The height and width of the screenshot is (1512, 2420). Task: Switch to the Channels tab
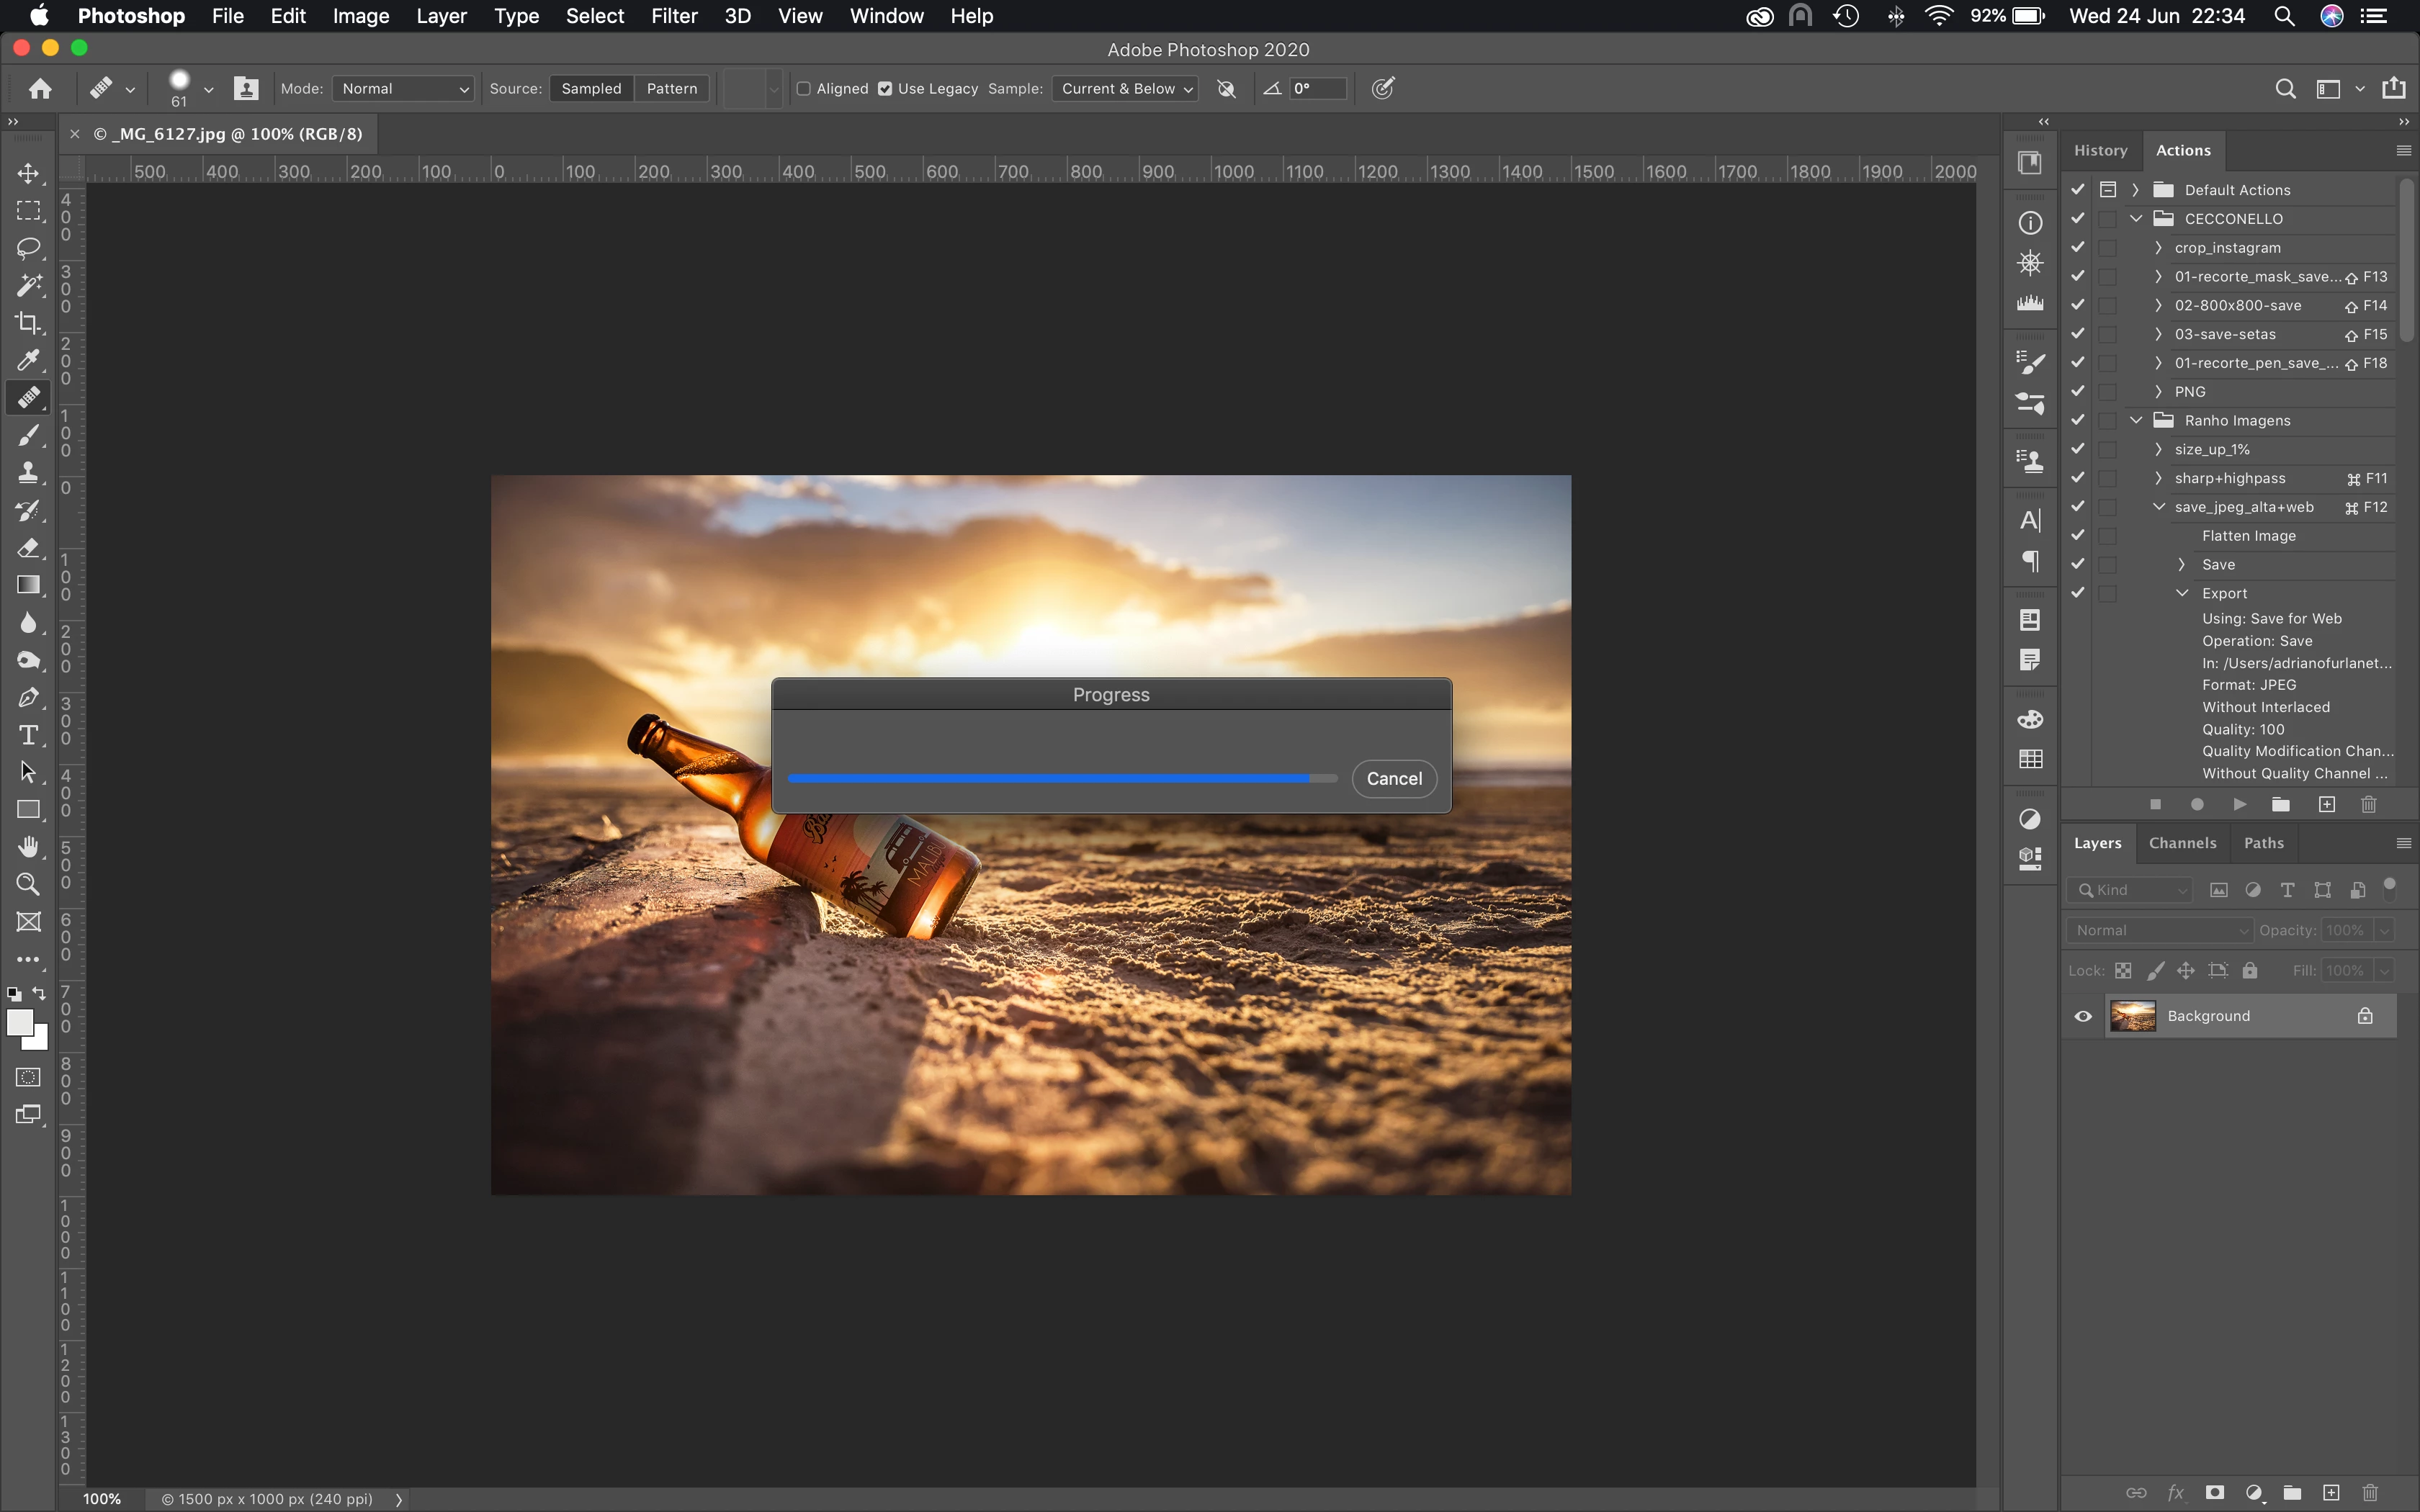2182,843
